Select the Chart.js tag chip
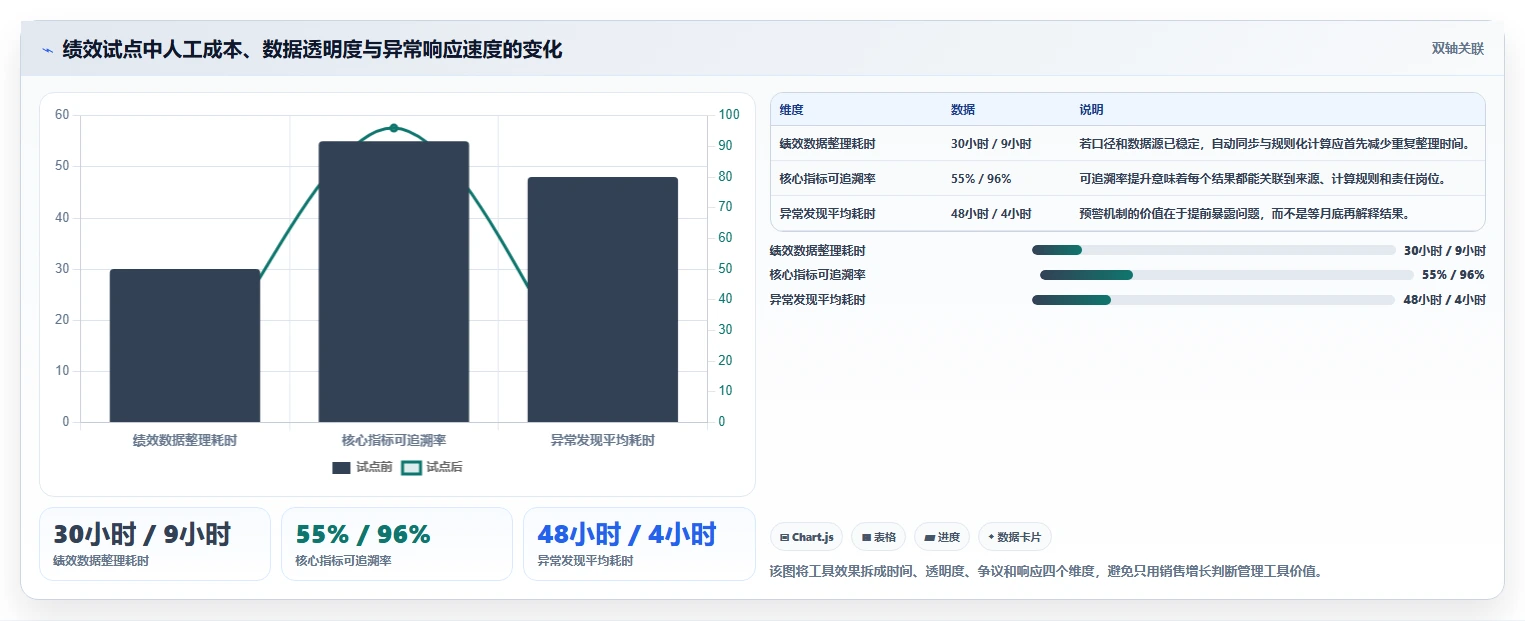Viewport: 1525px width, 621px height. (x=807, y=537)
